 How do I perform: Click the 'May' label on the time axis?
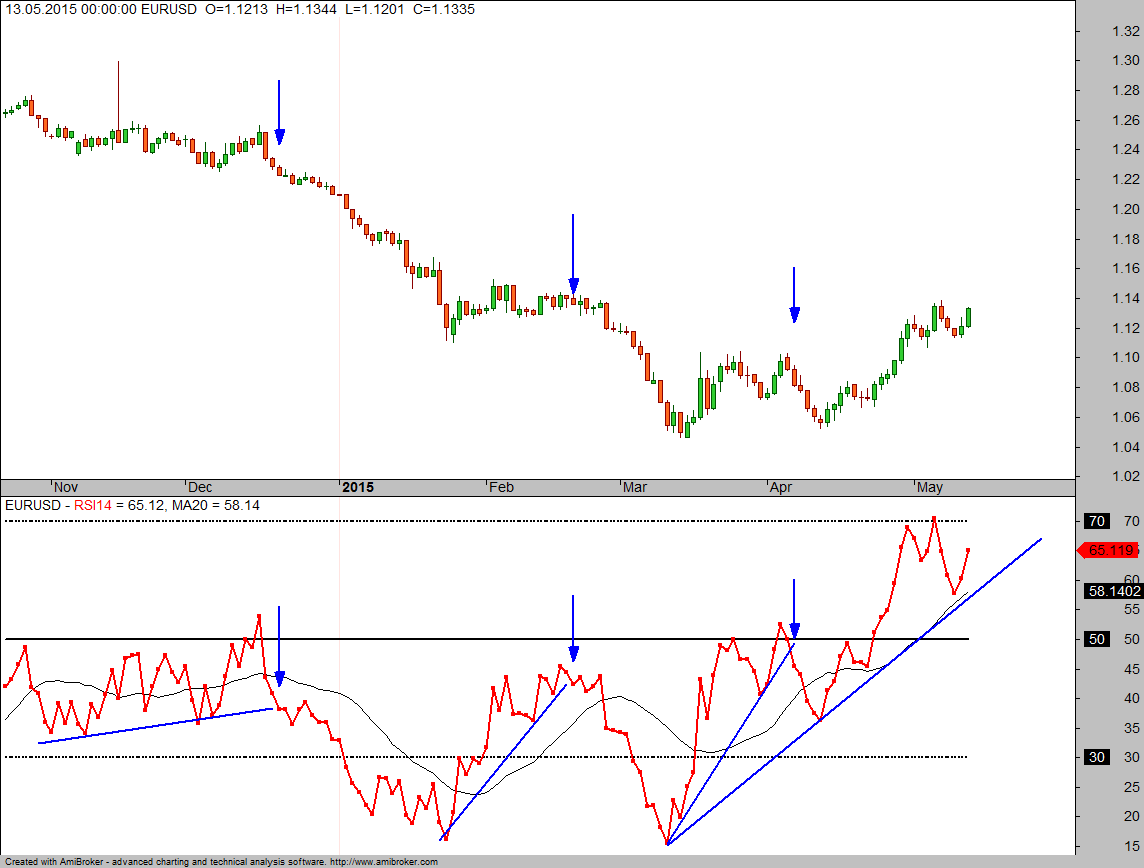930,487
